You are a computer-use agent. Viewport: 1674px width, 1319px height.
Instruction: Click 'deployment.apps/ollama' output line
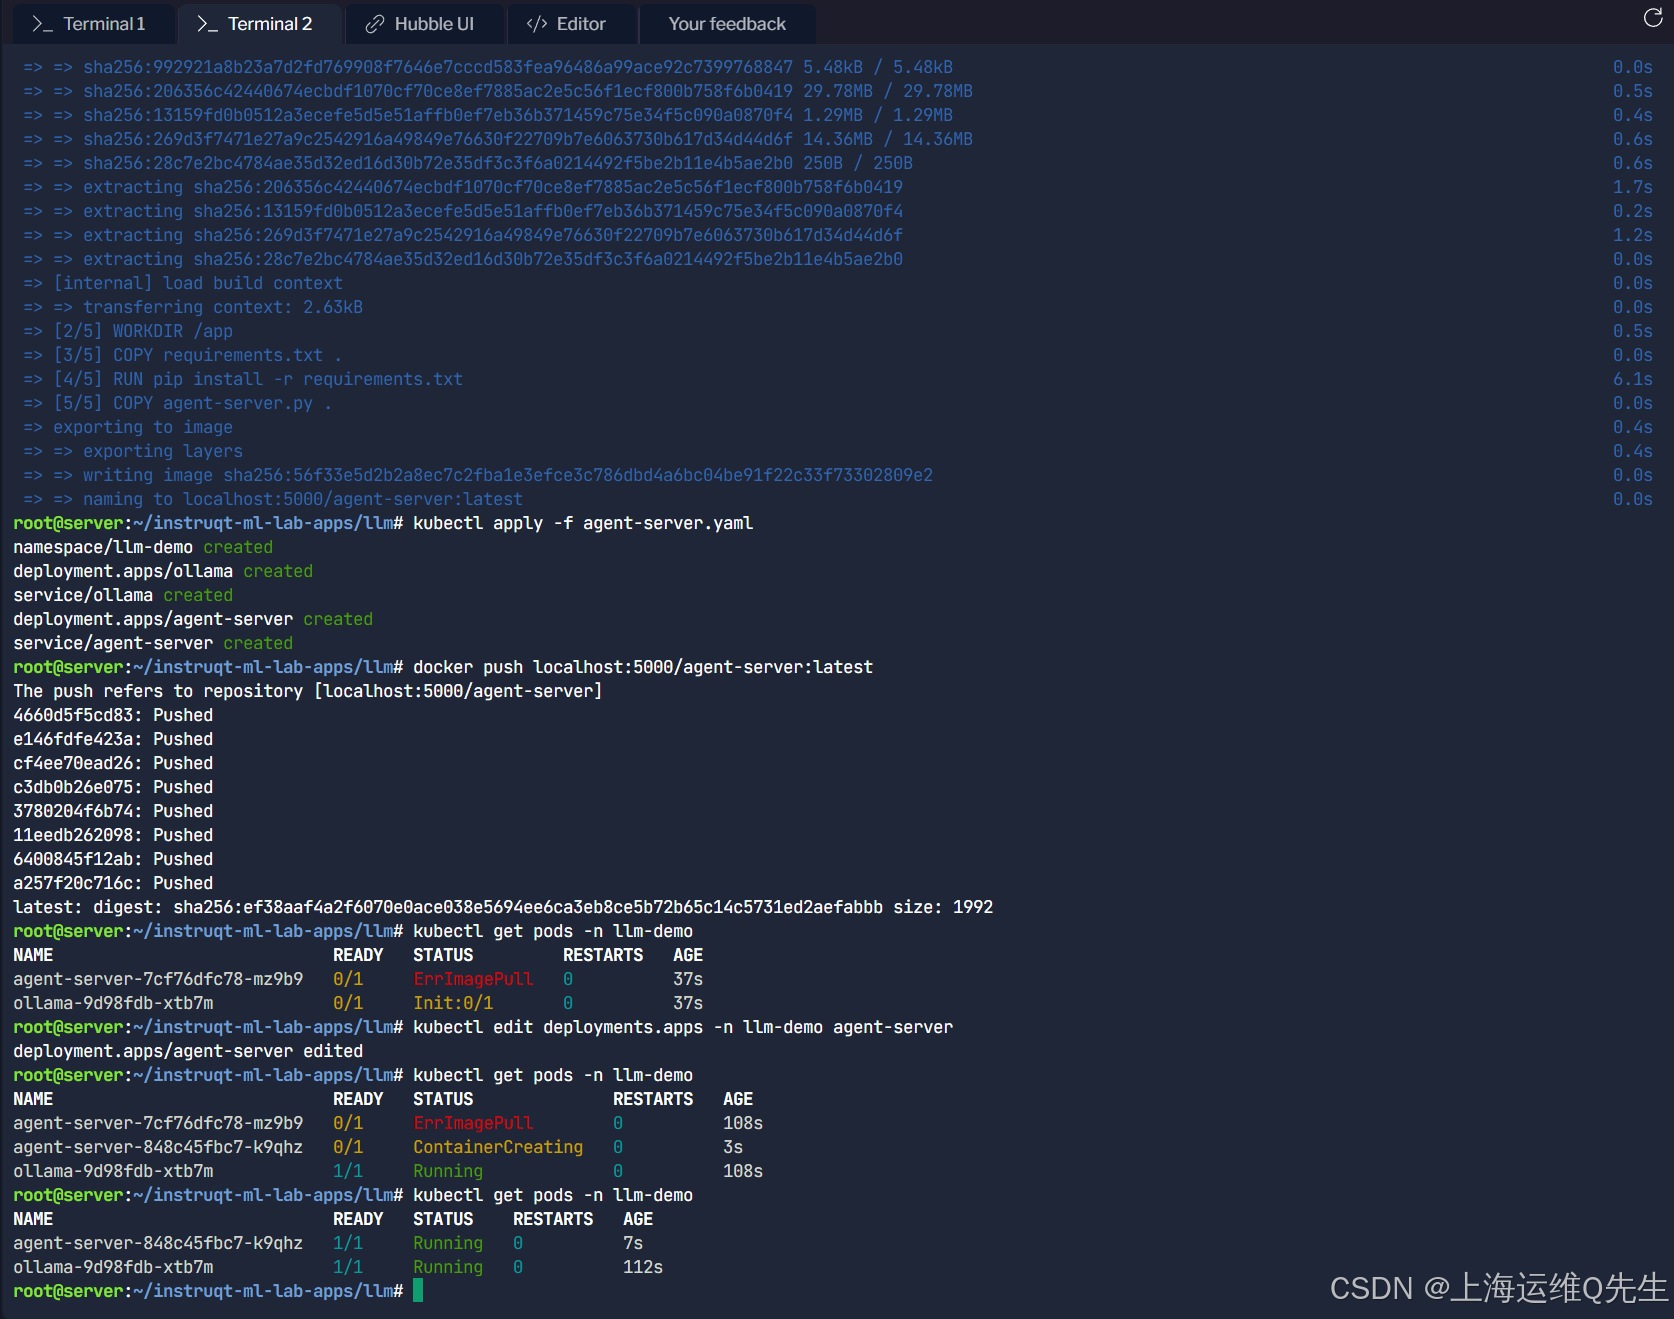[163, 571]
